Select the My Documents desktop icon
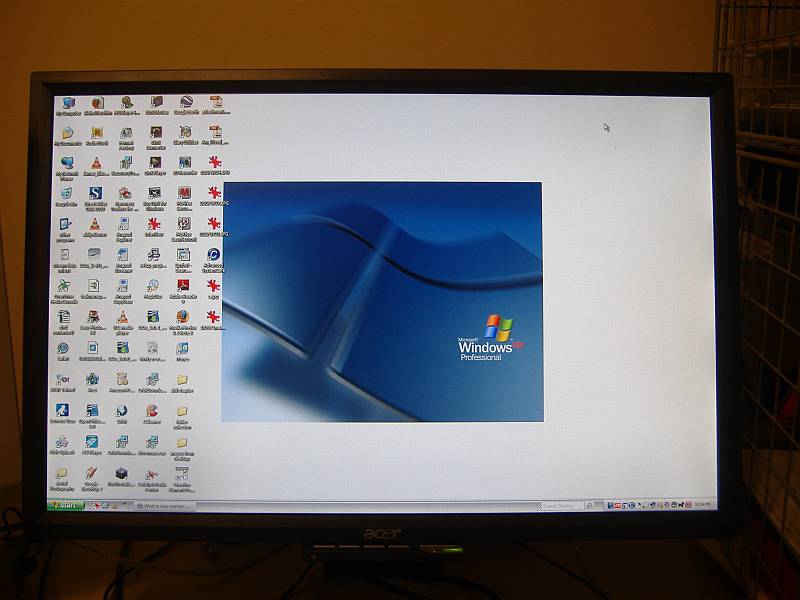 pos(67,134)
